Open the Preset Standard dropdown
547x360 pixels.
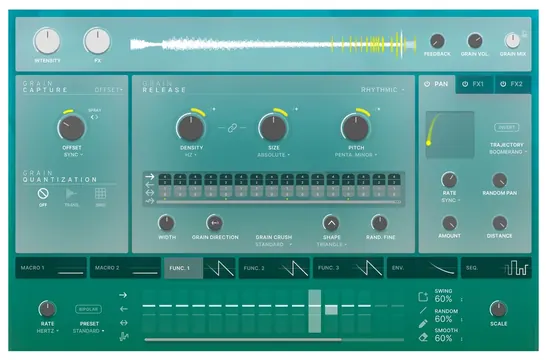(x=88, y=331)
